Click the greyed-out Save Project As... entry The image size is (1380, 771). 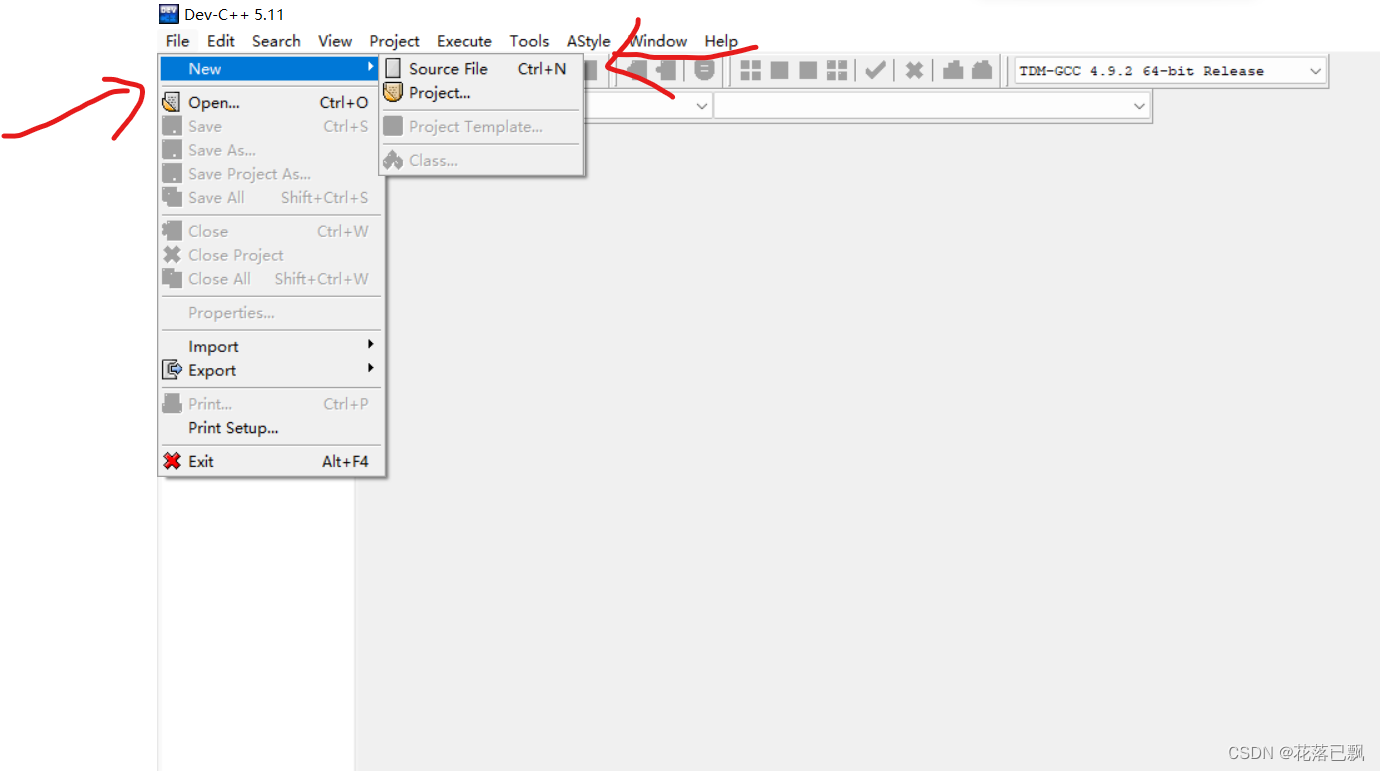(271, 174)
